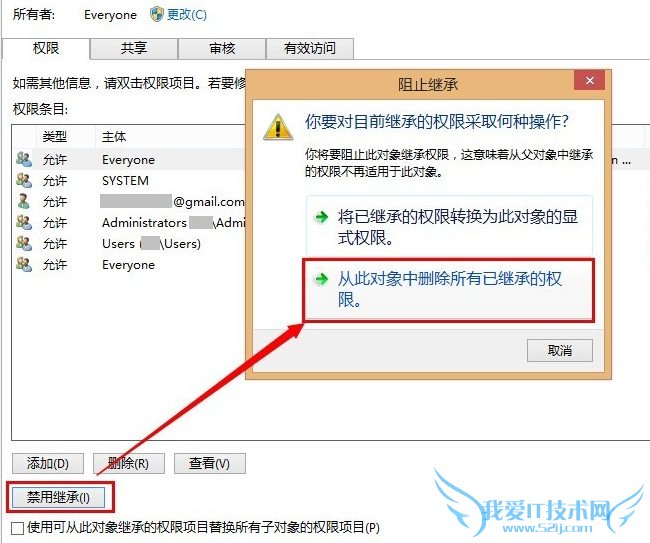Screen dimensions: 650x543
Task: Open the 审核 tab
Action: (222, 49)
